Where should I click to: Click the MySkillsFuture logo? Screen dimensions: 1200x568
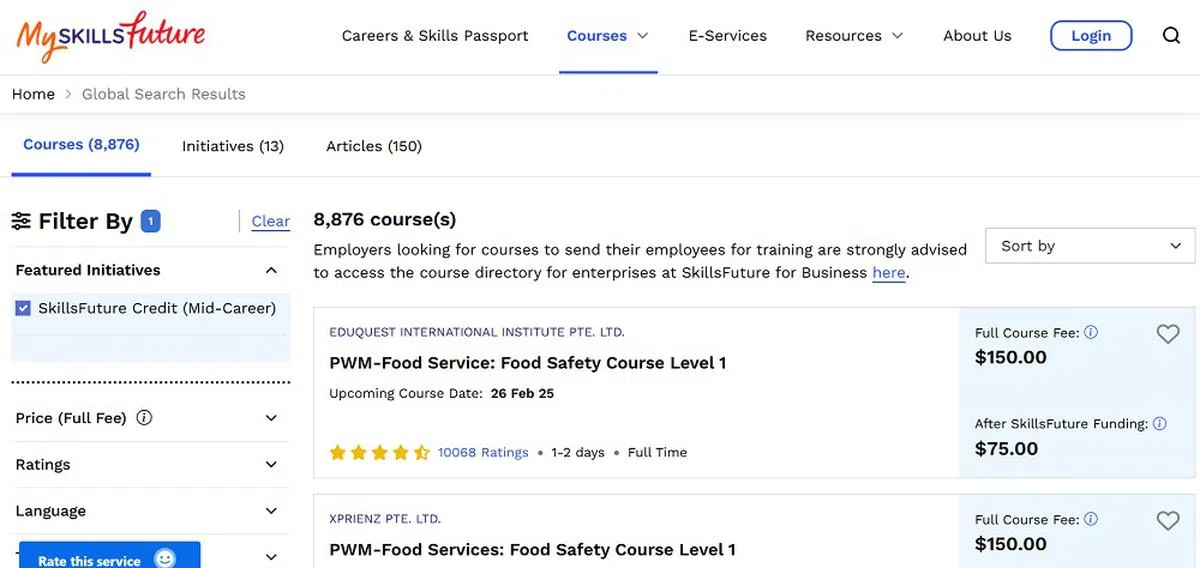click(x=110, y=36)
